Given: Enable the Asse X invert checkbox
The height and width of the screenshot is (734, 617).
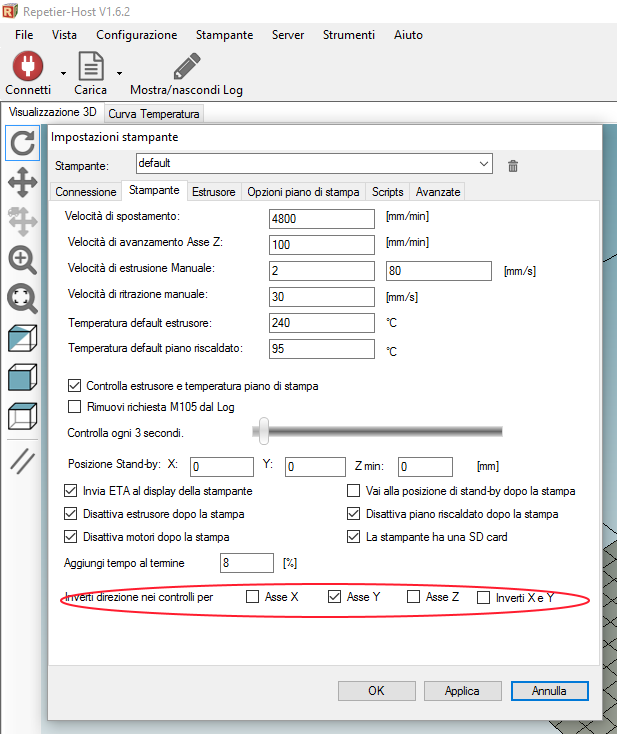Looking at the screenshot, I should [252, 597].
